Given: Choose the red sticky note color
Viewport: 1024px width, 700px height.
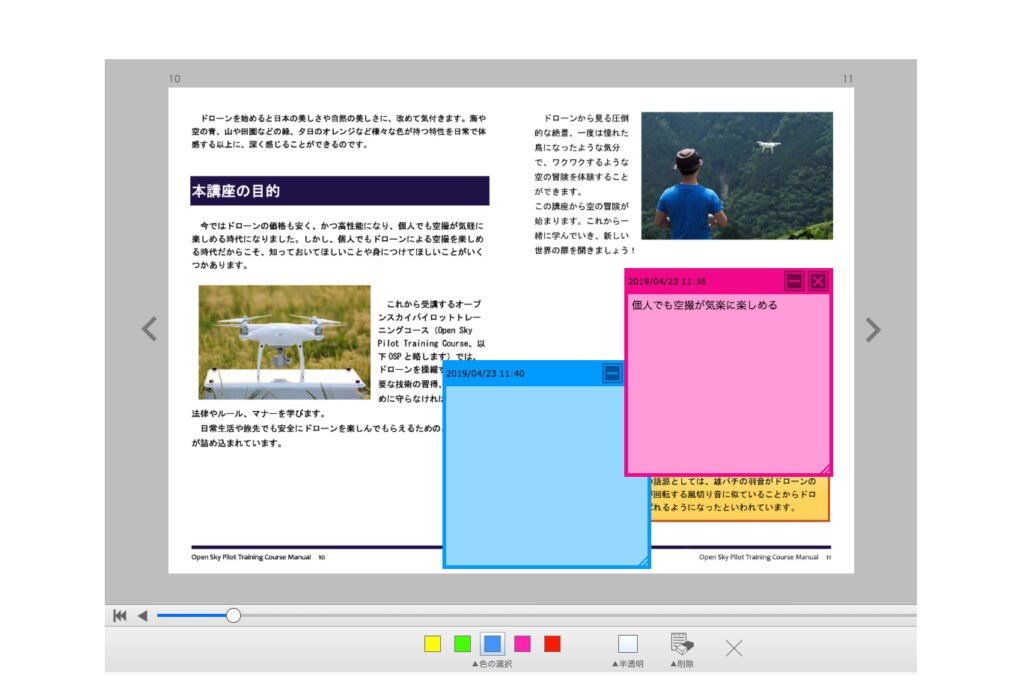Looking at the screenshot, I should tap(552, 644).
